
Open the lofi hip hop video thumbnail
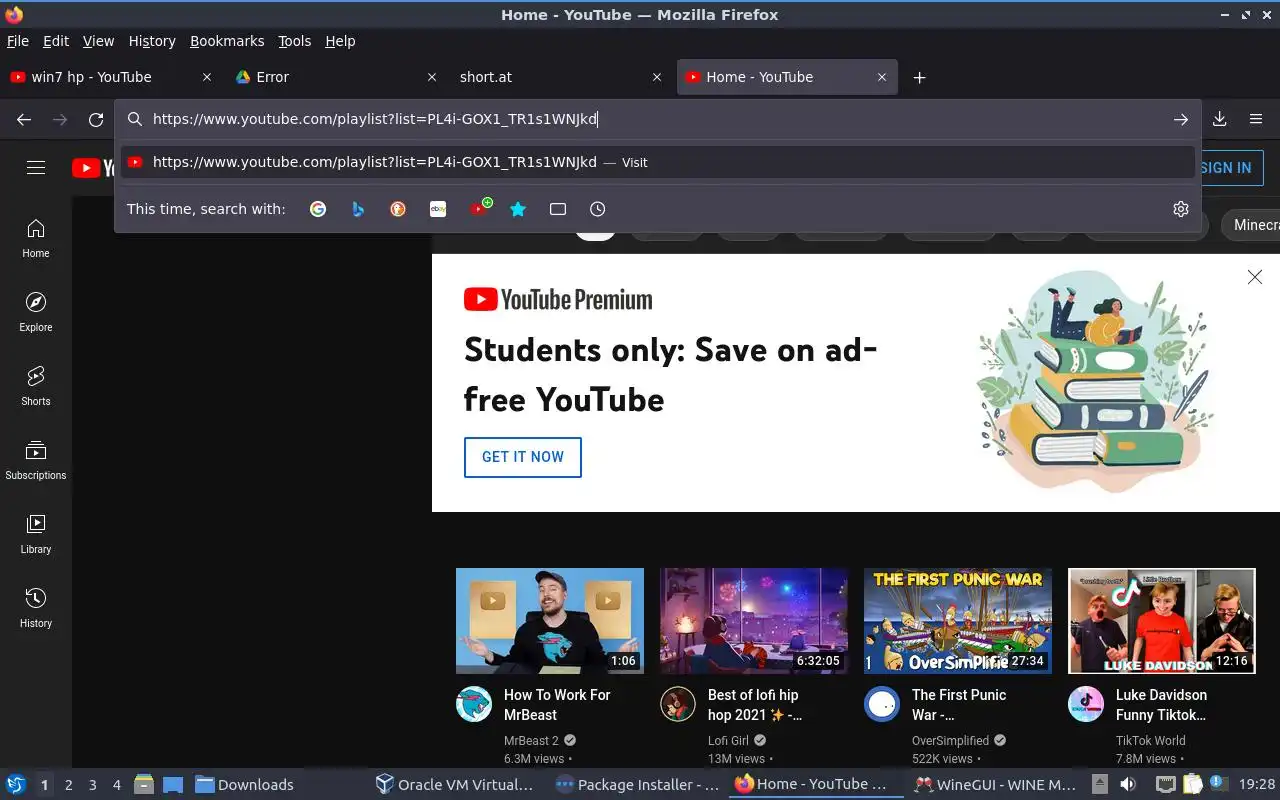tap(754, 621)
